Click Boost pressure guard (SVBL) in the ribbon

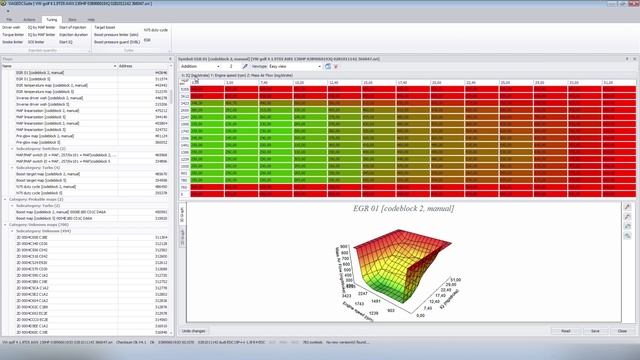[117, 42]
